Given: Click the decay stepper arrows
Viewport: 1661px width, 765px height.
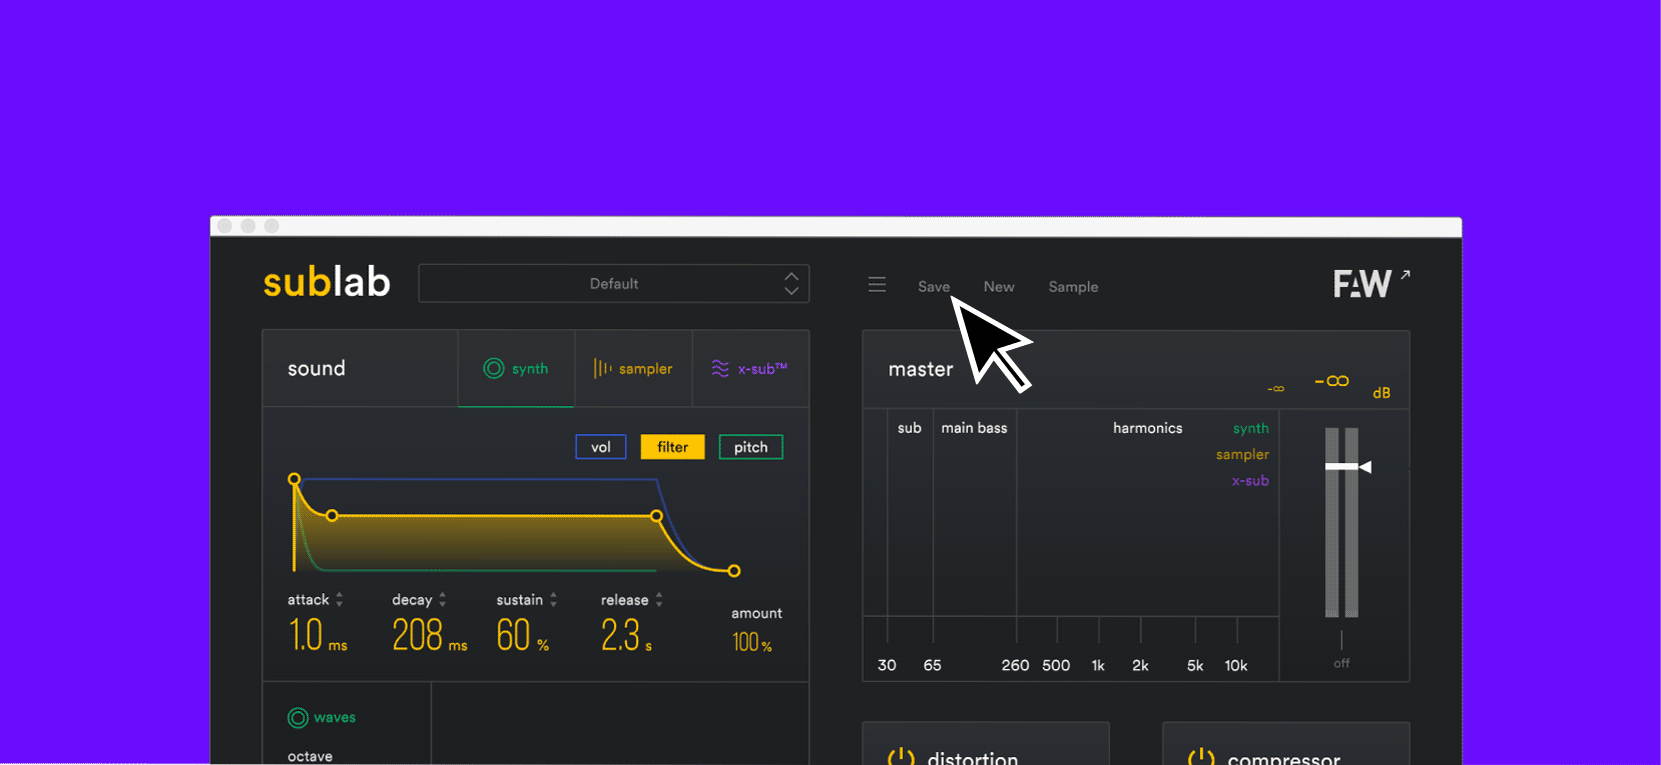Looking at the screenshot, I should [442, 599].
